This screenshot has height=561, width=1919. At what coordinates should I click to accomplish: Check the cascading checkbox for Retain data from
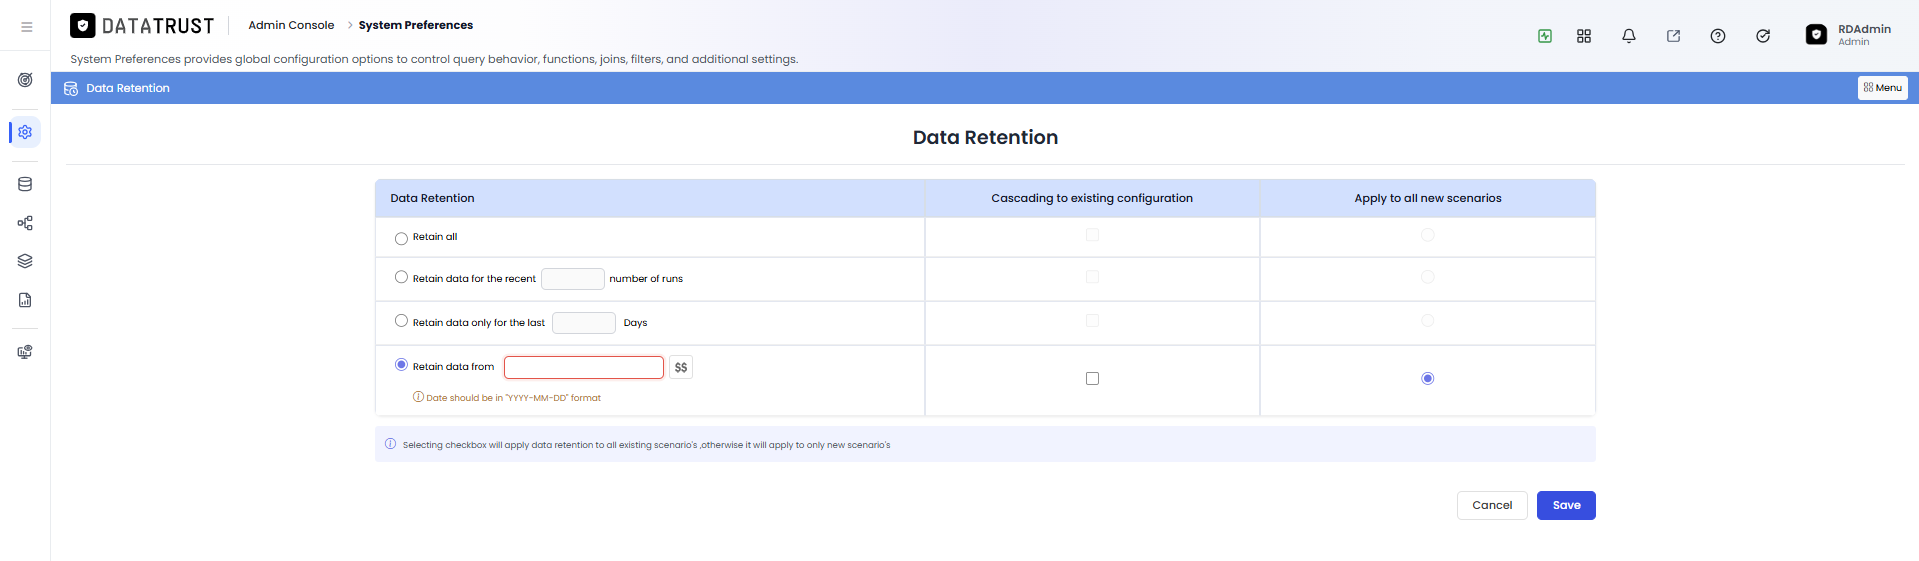point(1092,378)
